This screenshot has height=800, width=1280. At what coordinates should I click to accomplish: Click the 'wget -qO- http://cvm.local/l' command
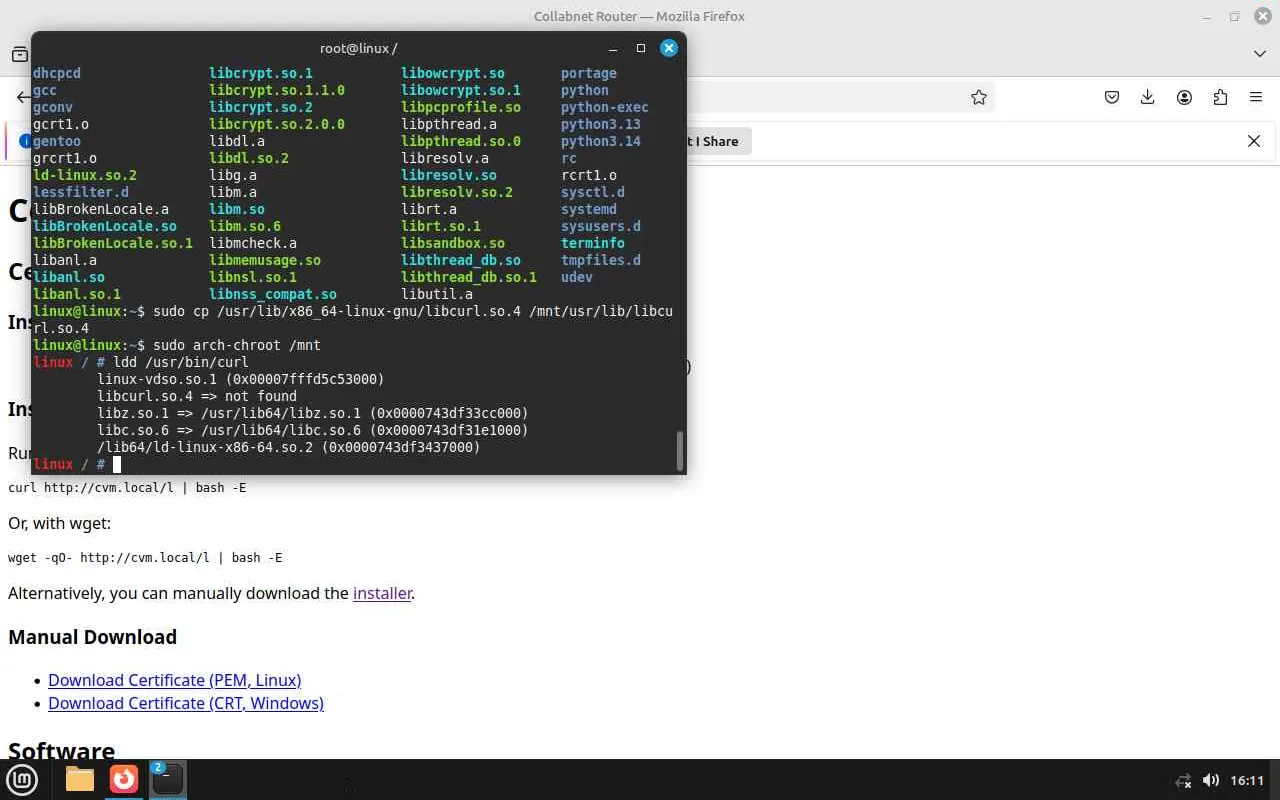tap(109, 557)
